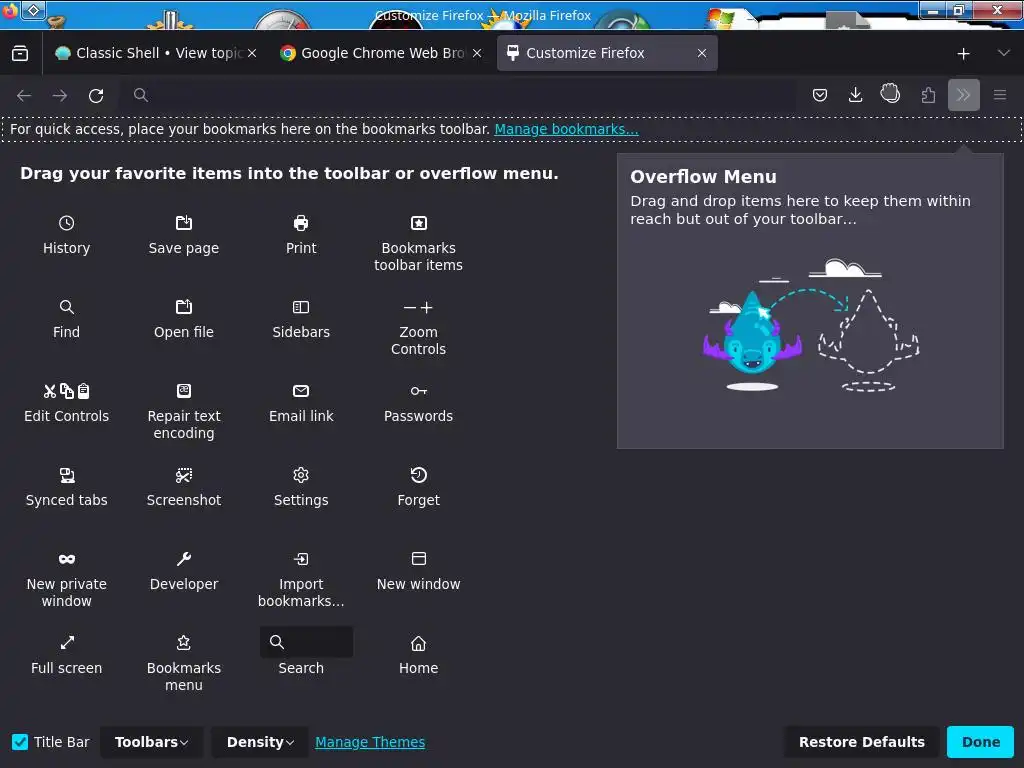Close the Classic Shell tab
The image size is (1024, 768).
[x=252, y=53]
